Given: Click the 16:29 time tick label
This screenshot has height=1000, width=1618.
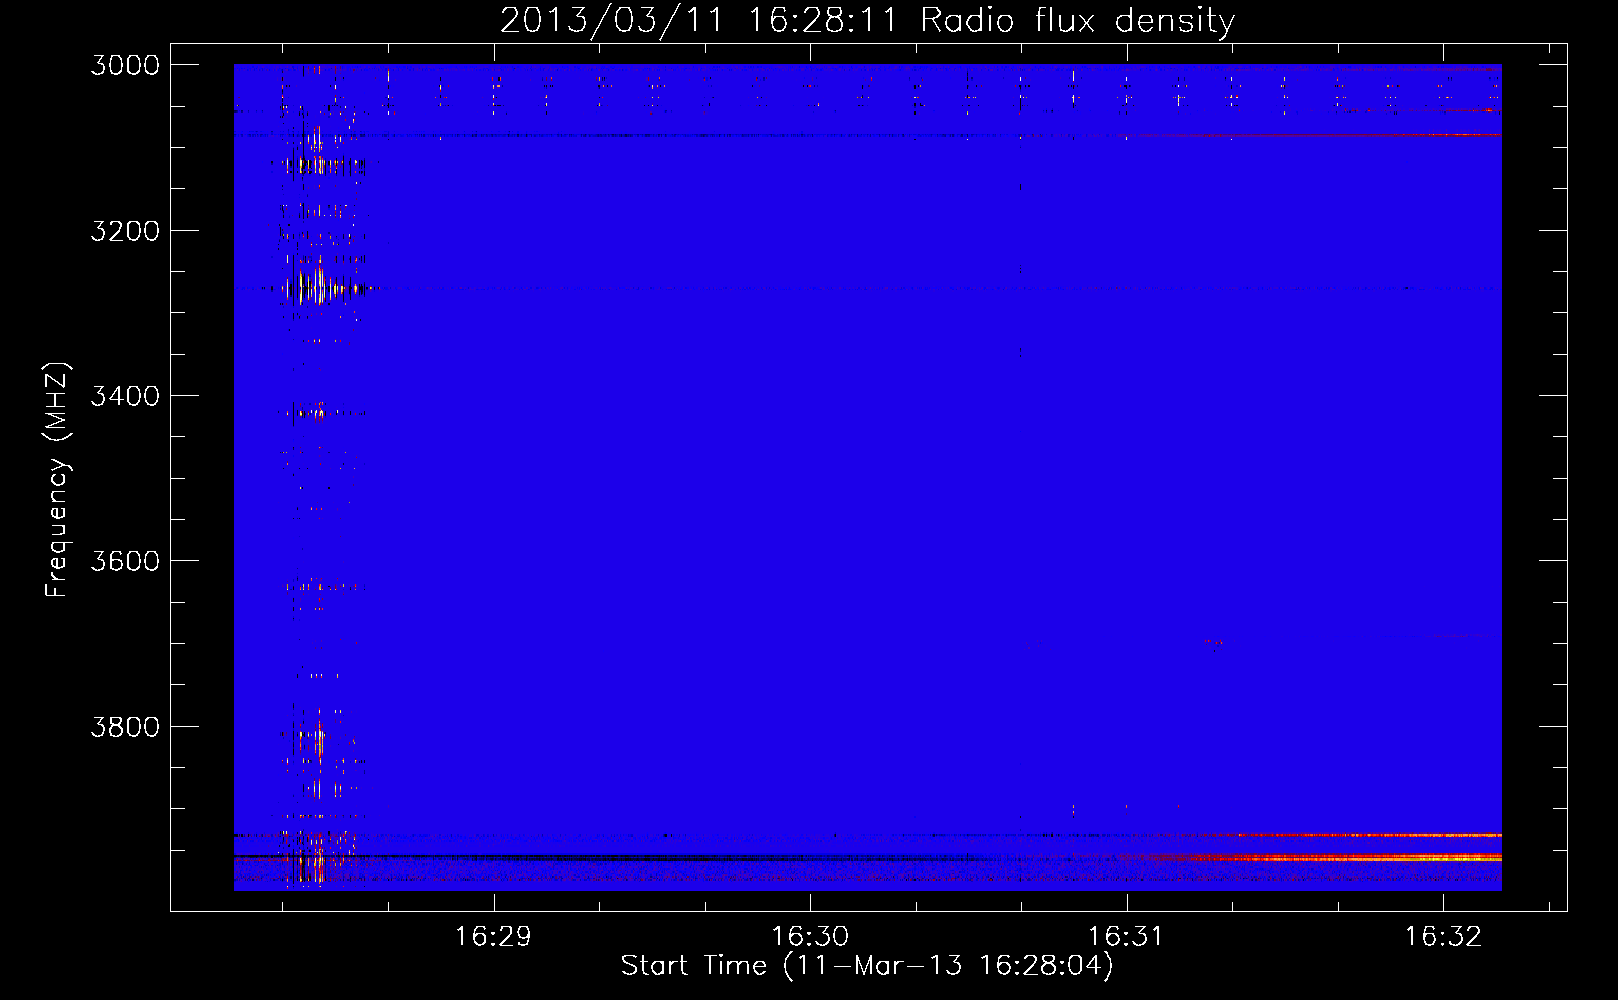Looking at the screenshot, I should coord(493,936).
